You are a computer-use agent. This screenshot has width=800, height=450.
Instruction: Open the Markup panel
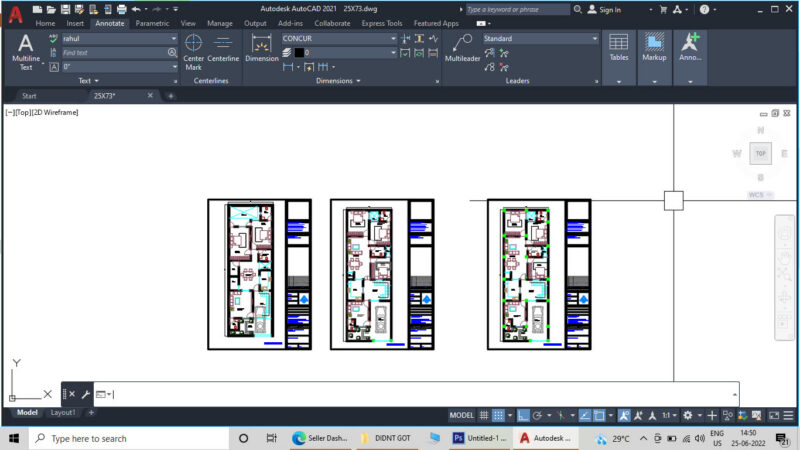[x=654, y=48]
